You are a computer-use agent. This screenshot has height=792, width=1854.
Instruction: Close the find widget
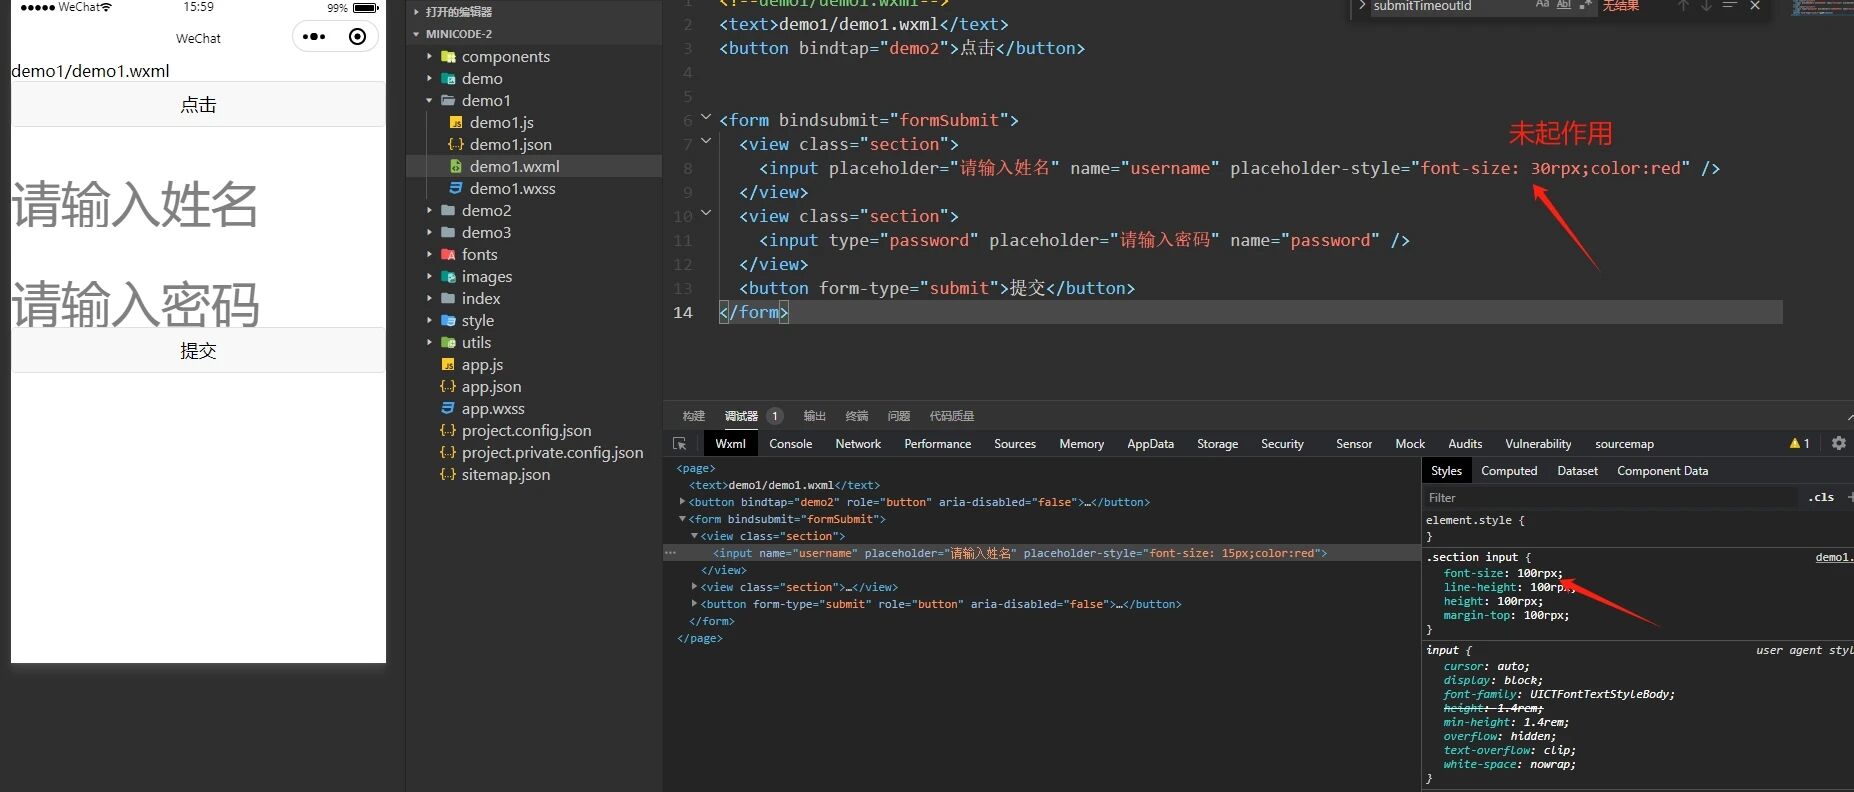tap(1755, 6)
